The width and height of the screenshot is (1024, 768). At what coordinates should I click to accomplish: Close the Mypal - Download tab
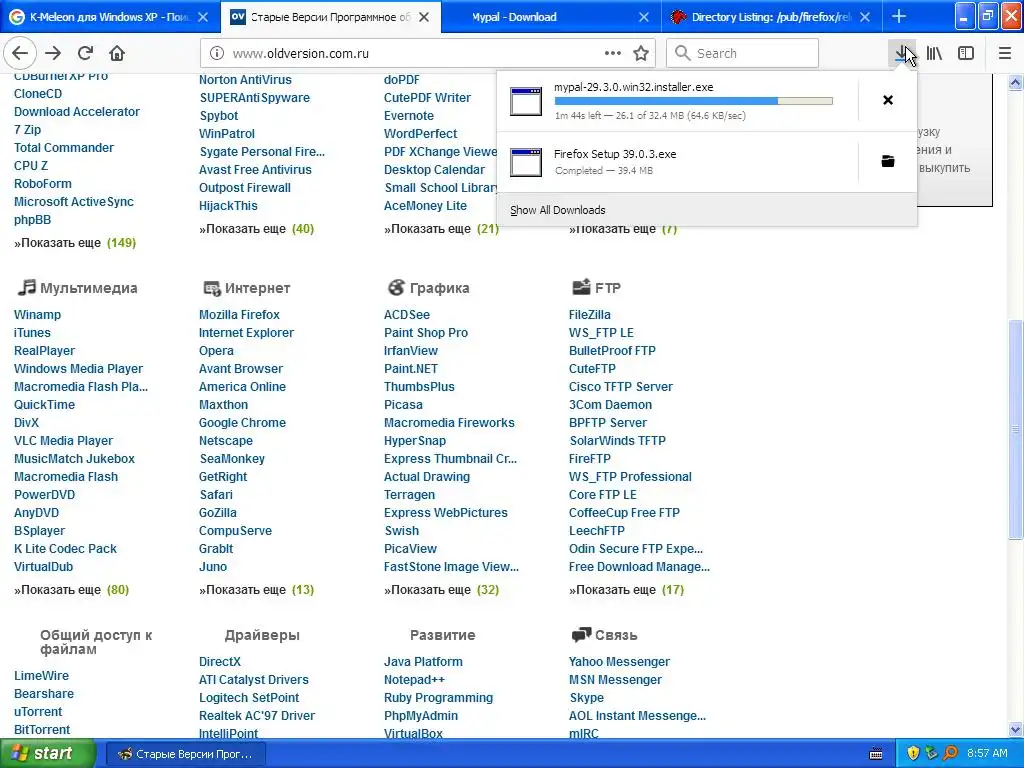click(x=644, y=17)
